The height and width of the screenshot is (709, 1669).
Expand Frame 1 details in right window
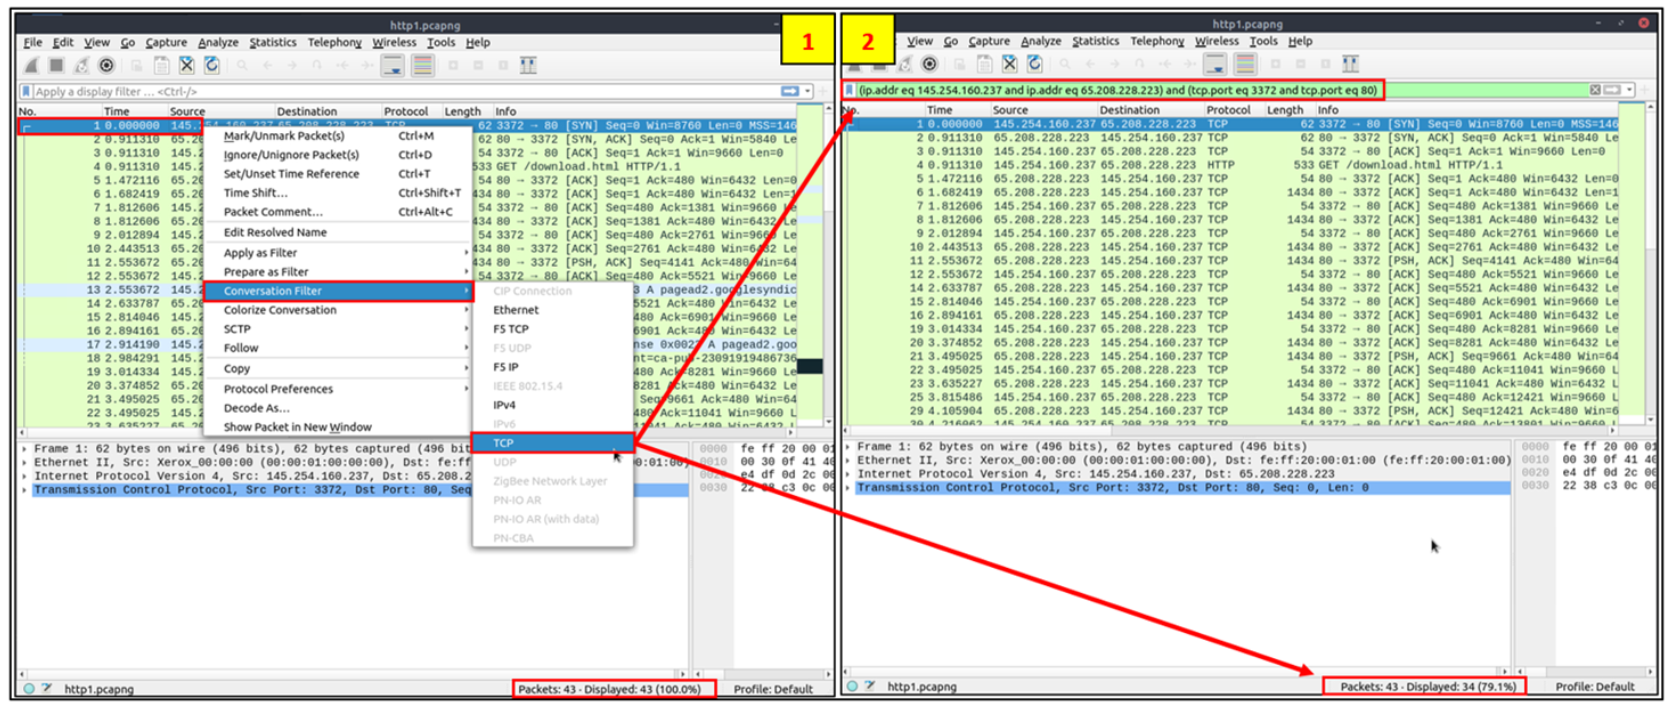tap(849, 447)
